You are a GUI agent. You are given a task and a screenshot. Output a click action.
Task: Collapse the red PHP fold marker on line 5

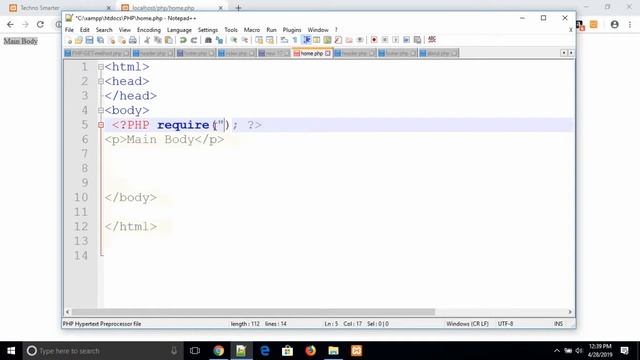click(101, 125)
